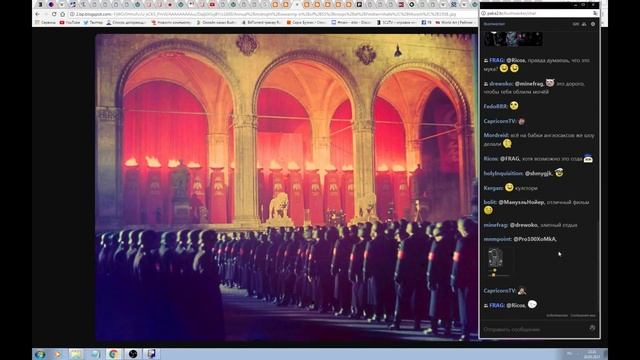The width and height of the screenshot is (640, 360).
Task: Click username holyInquisition in chat
Action: (x=503, y=173)
